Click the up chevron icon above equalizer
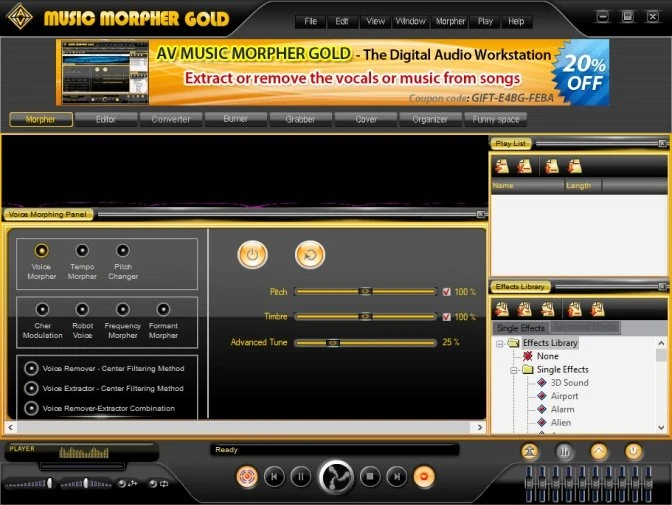This screenshot has width=672, height=505. 599,451
